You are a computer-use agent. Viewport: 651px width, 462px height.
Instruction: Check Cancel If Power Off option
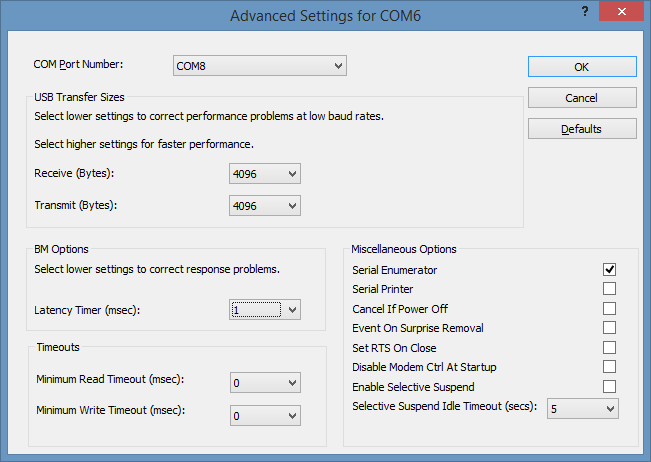[609, 308]
